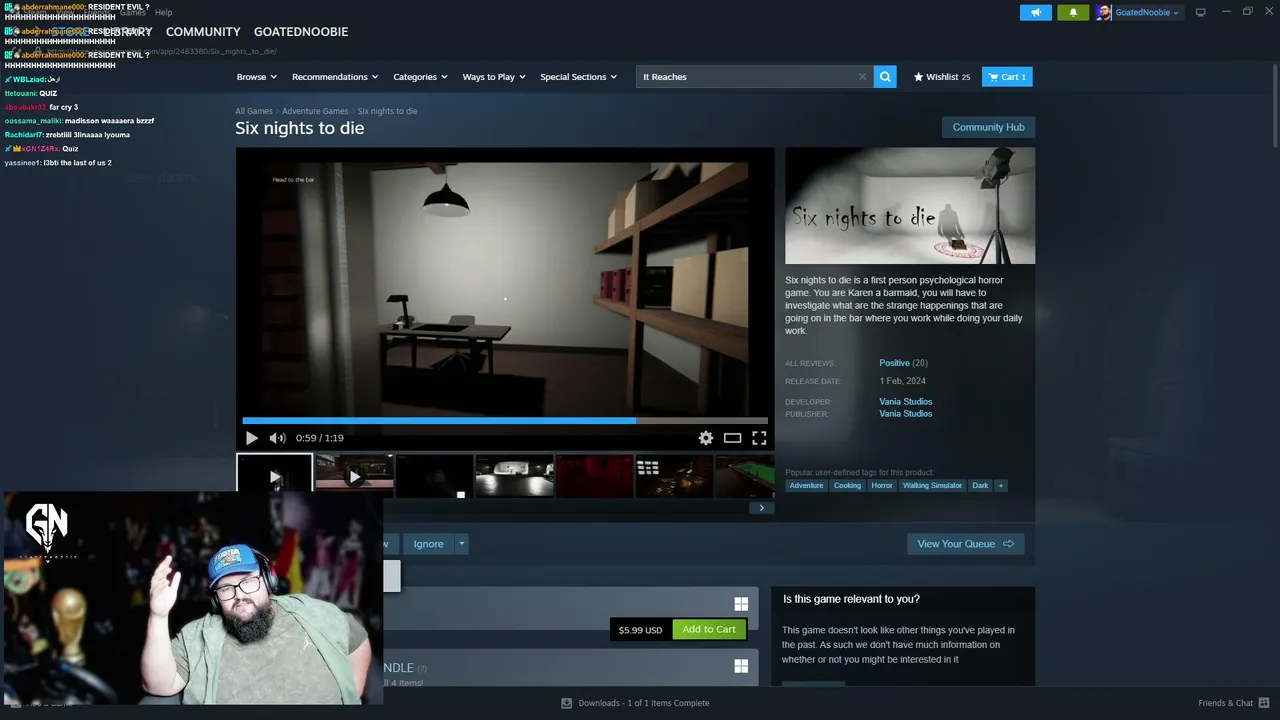Select the Dark tag
This screenshot has width=1280, height=720.
pyautogui.click(x=980, y=486)
